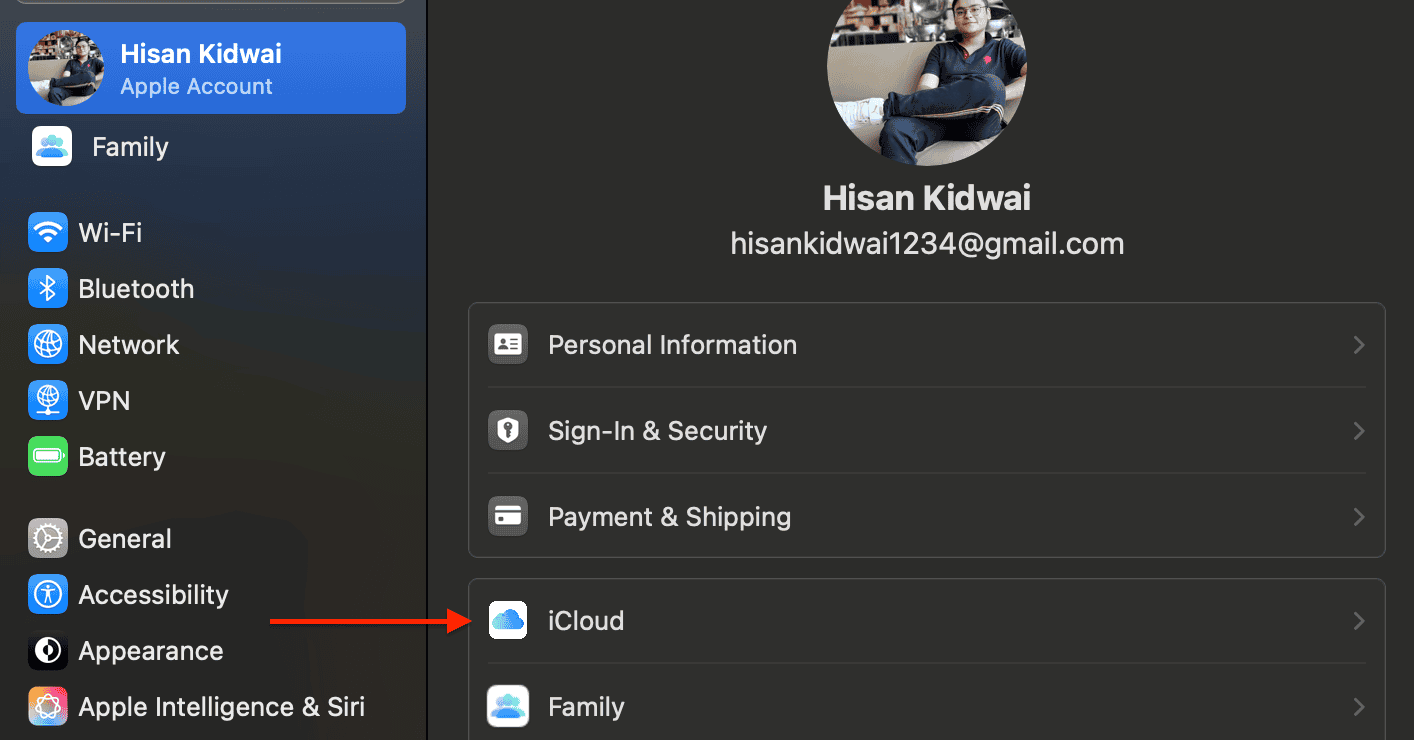Viewport: 1414px width, 740px height.
Task: Select Hisan Kidwai Apple Account in sidebar
Action: 211,68
